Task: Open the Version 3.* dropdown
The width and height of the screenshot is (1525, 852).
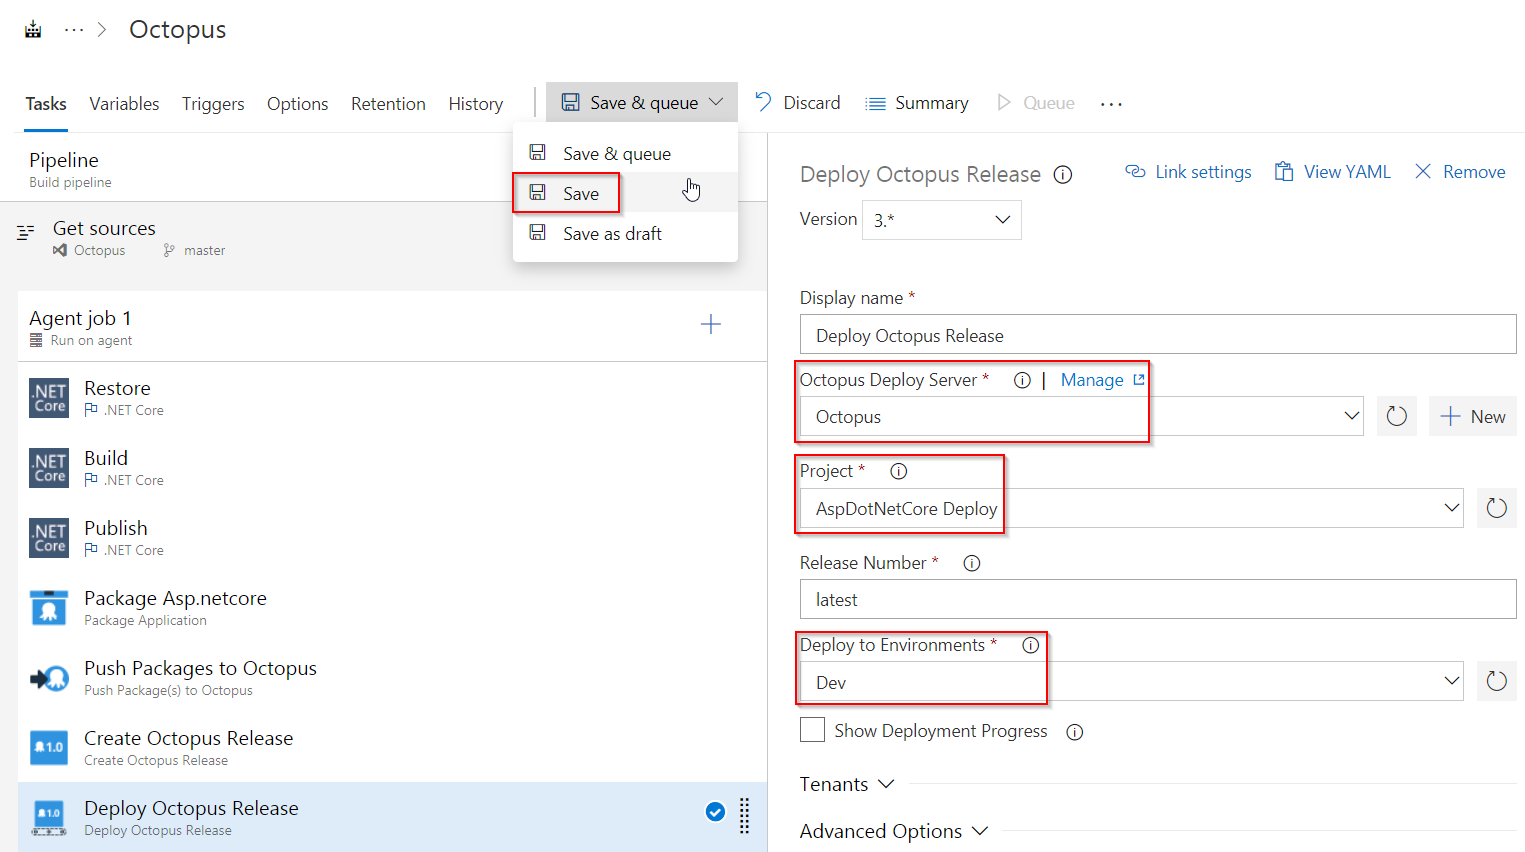Action: coord(941,220)
